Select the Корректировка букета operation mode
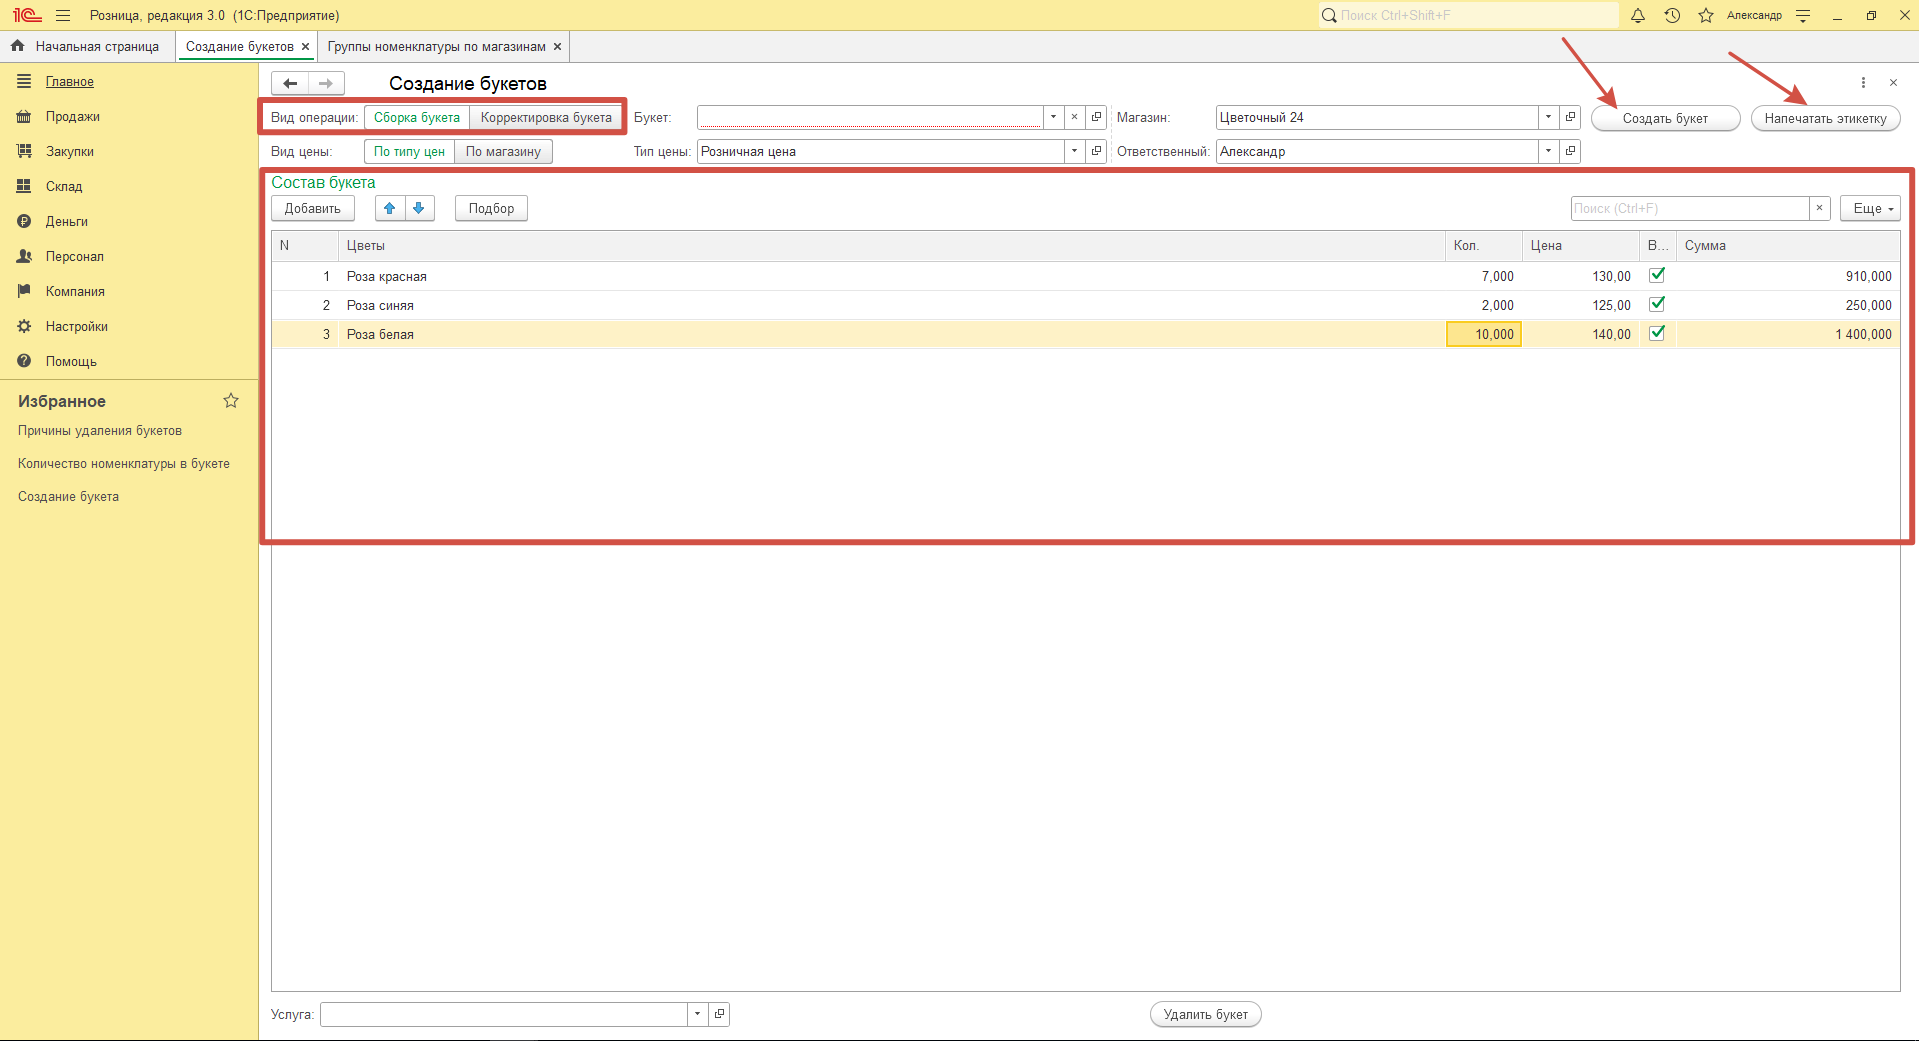The width and height of the screenshot is (1919, 1041). point(546,117)
